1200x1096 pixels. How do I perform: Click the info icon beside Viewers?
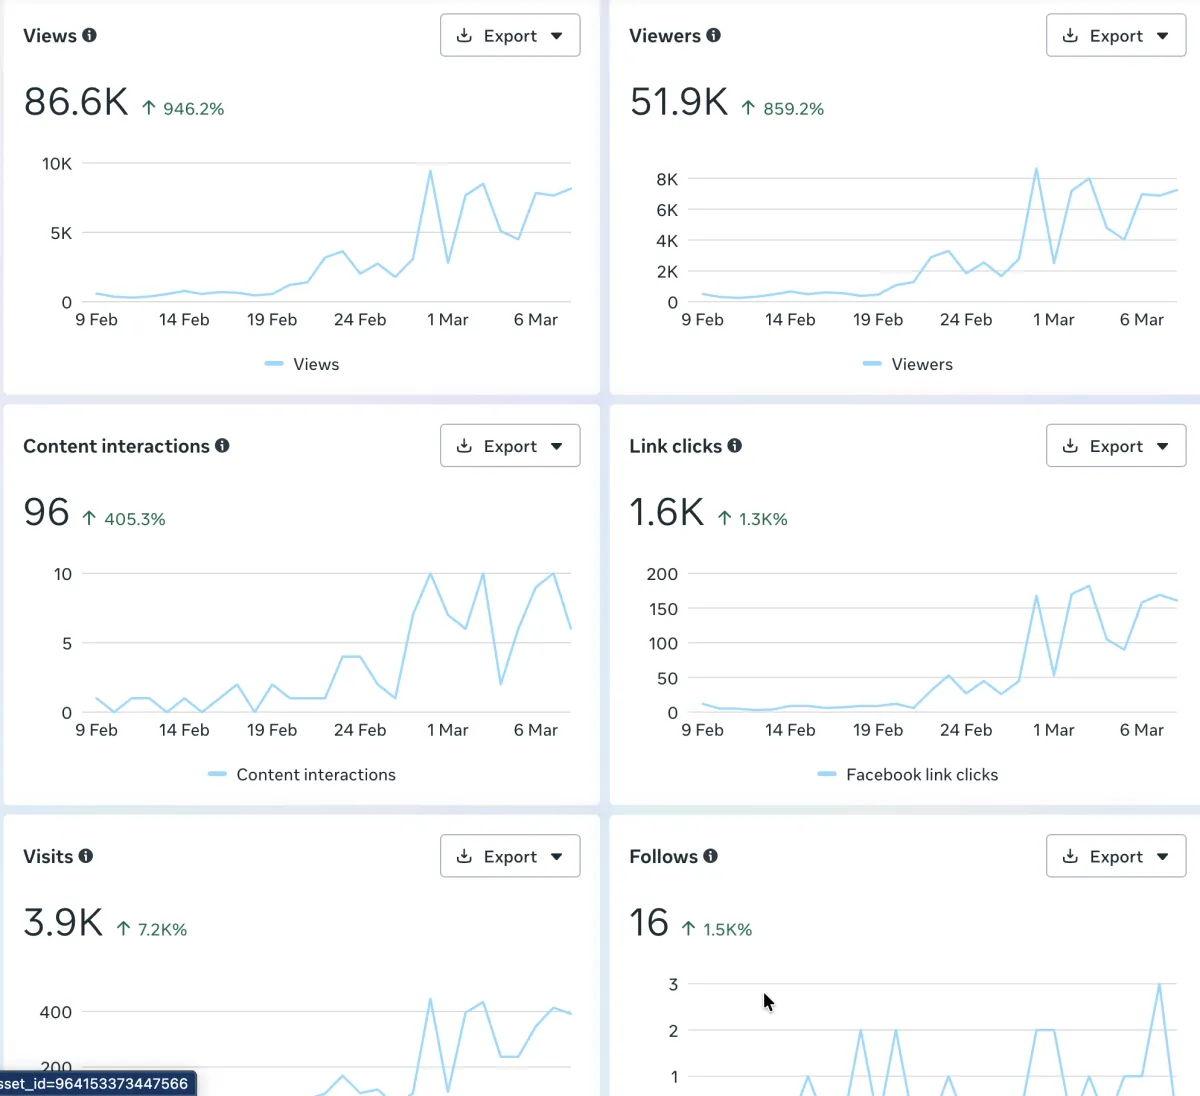tap(714, 35)
